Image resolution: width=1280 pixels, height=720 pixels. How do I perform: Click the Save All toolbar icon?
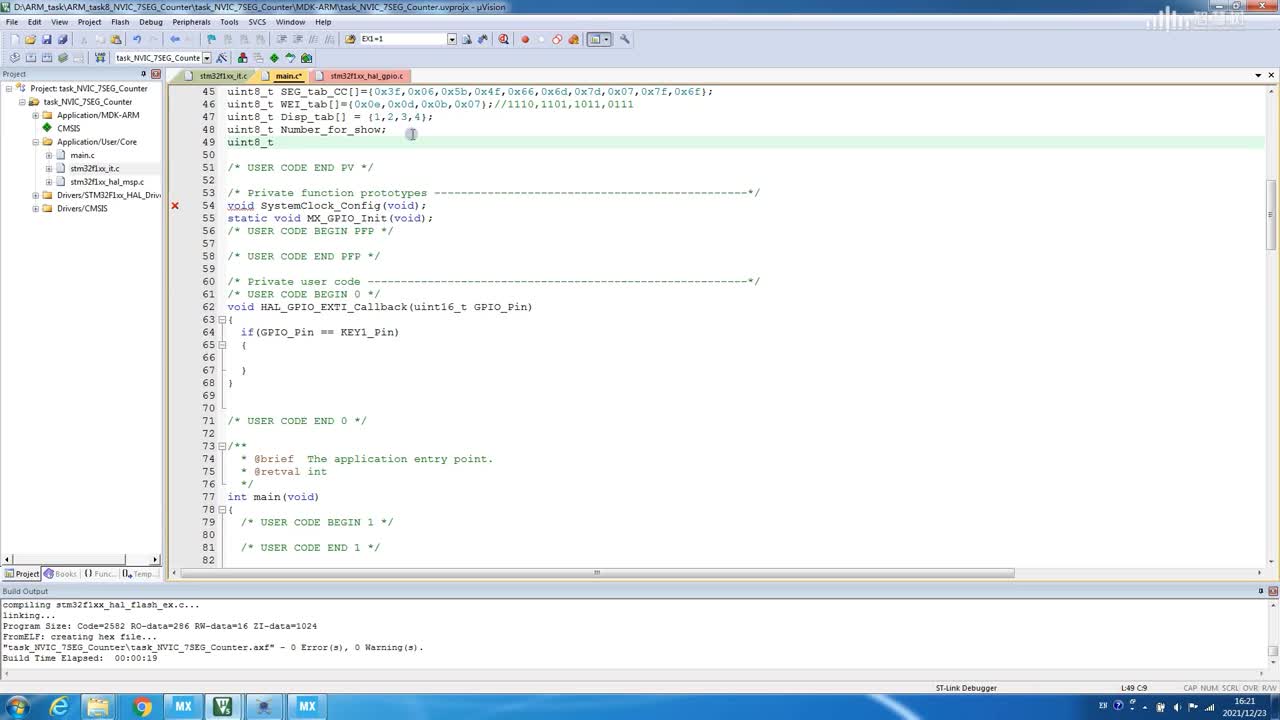[62, 39]
